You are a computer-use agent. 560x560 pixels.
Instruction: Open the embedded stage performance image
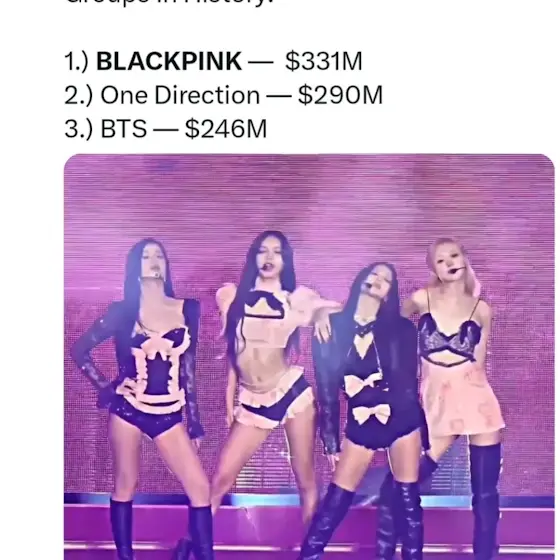[309, 357]
